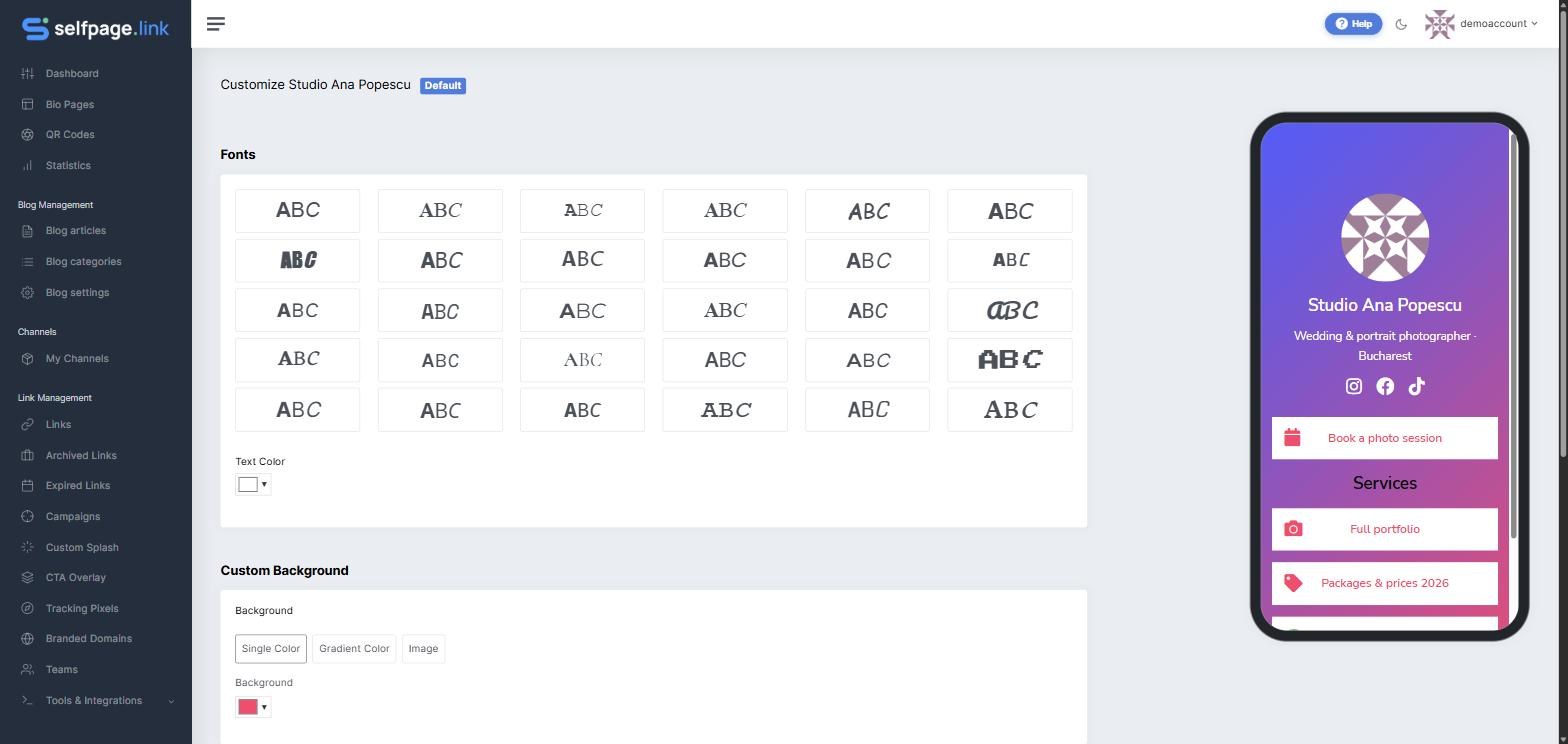Click the My Channels cube icon
Image resolution: width=1568 pixels, height=744 pixels.
coord(27,359)
